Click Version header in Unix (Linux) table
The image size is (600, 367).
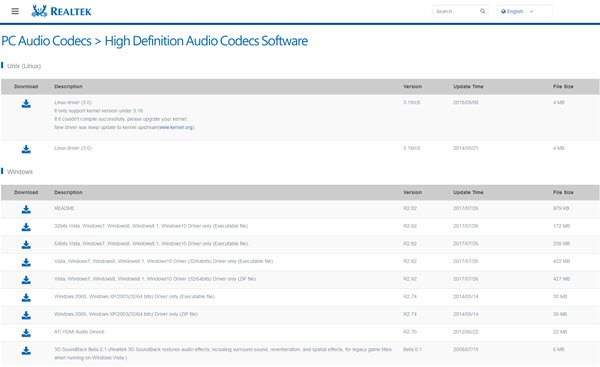coord(412,86)
